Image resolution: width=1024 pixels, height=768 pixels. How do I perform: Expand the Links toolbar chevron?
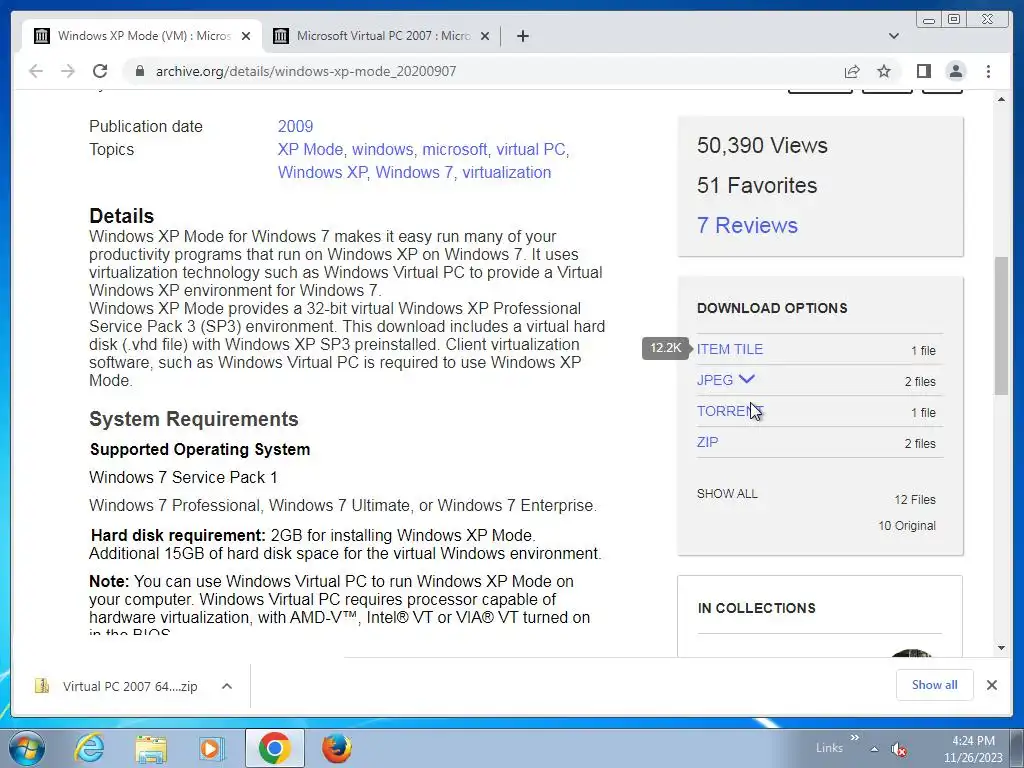point(854,738)
